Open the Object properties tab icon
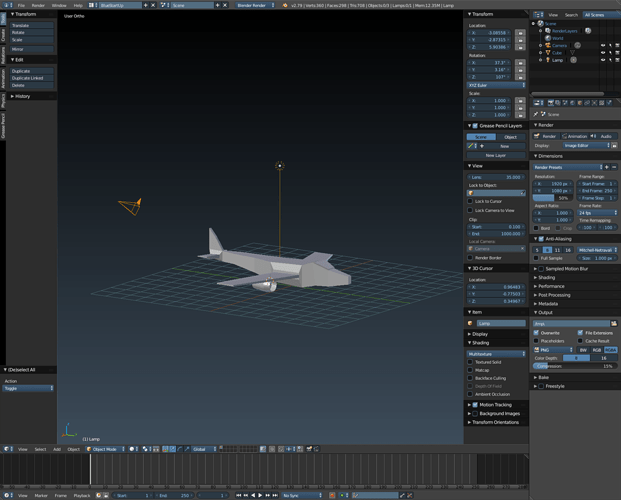This screenshot has width=621, height=500. [580, 103]
